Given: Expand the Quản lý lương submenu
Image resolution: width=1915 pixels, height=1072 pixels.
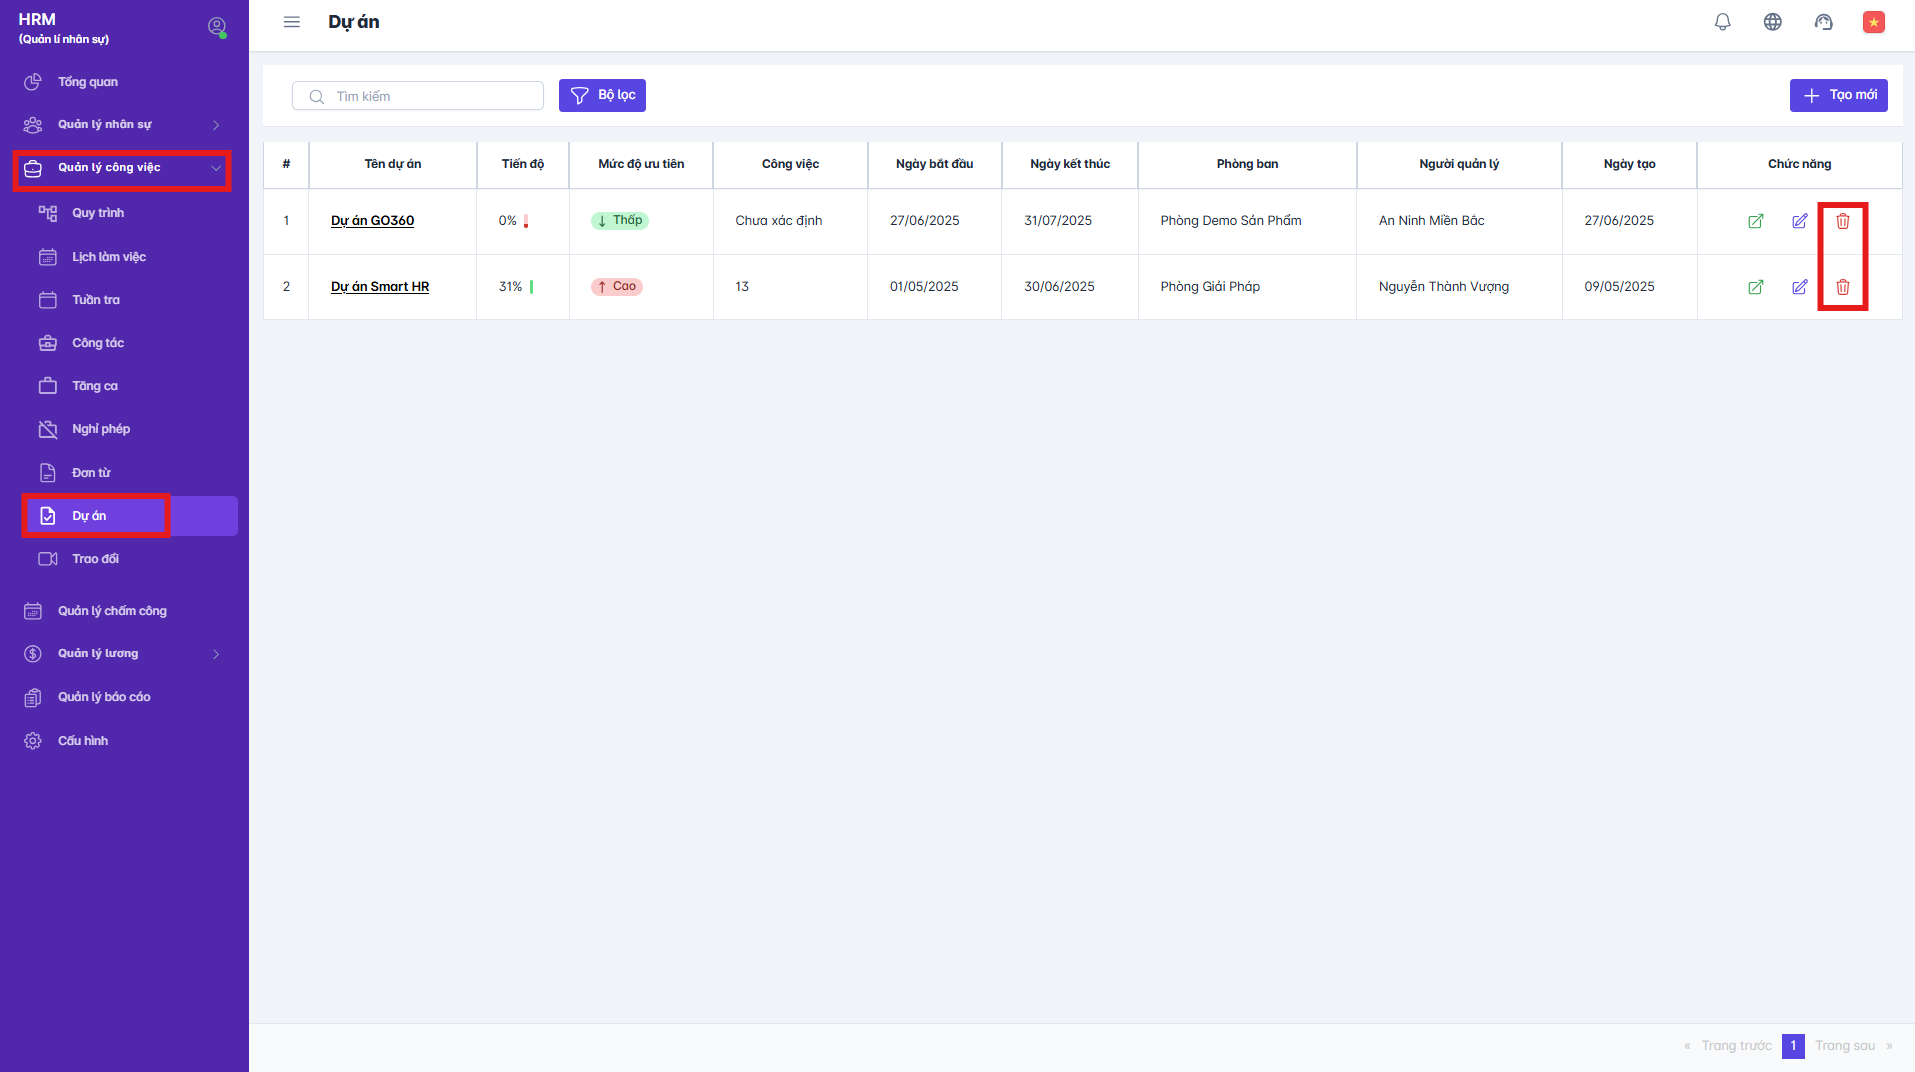Looking at the screenshot, I should [216, 654].
